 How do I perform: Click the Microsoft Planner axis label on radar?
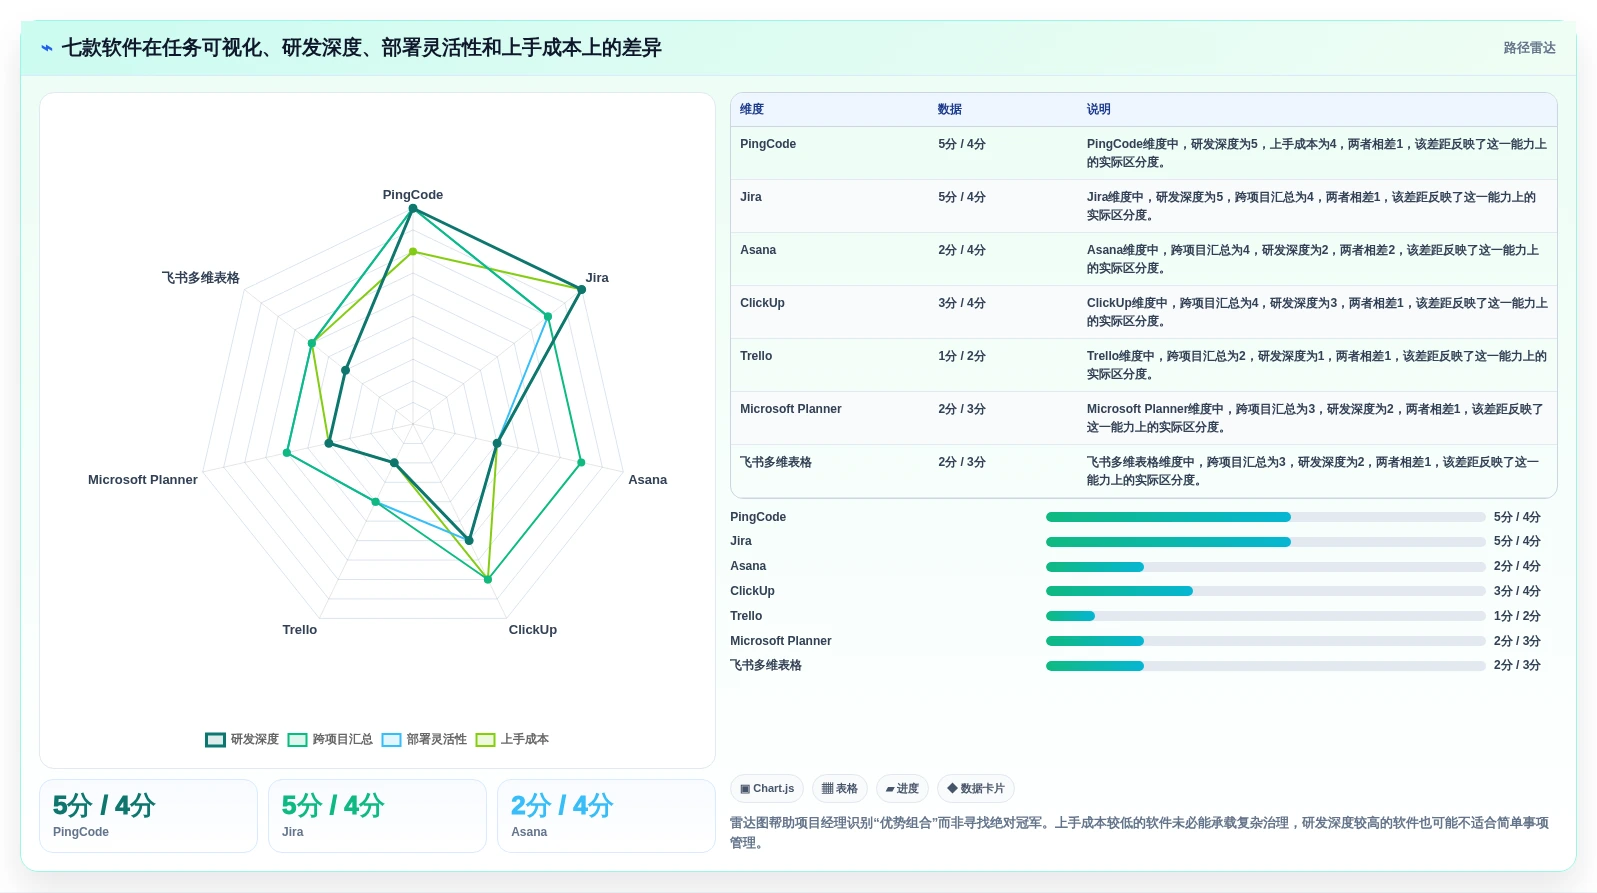143,480
